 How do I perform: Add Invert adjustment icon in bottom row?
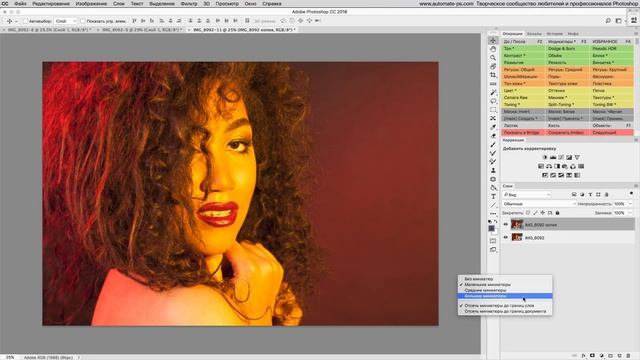(545, 175)
